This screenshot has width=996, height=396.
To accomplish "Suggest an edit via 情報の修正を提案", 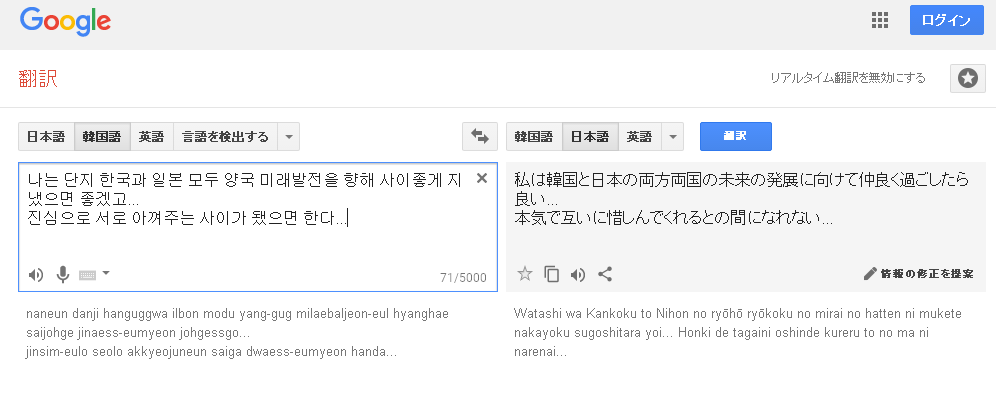I will pyautogui.click(x=919, y=274).
